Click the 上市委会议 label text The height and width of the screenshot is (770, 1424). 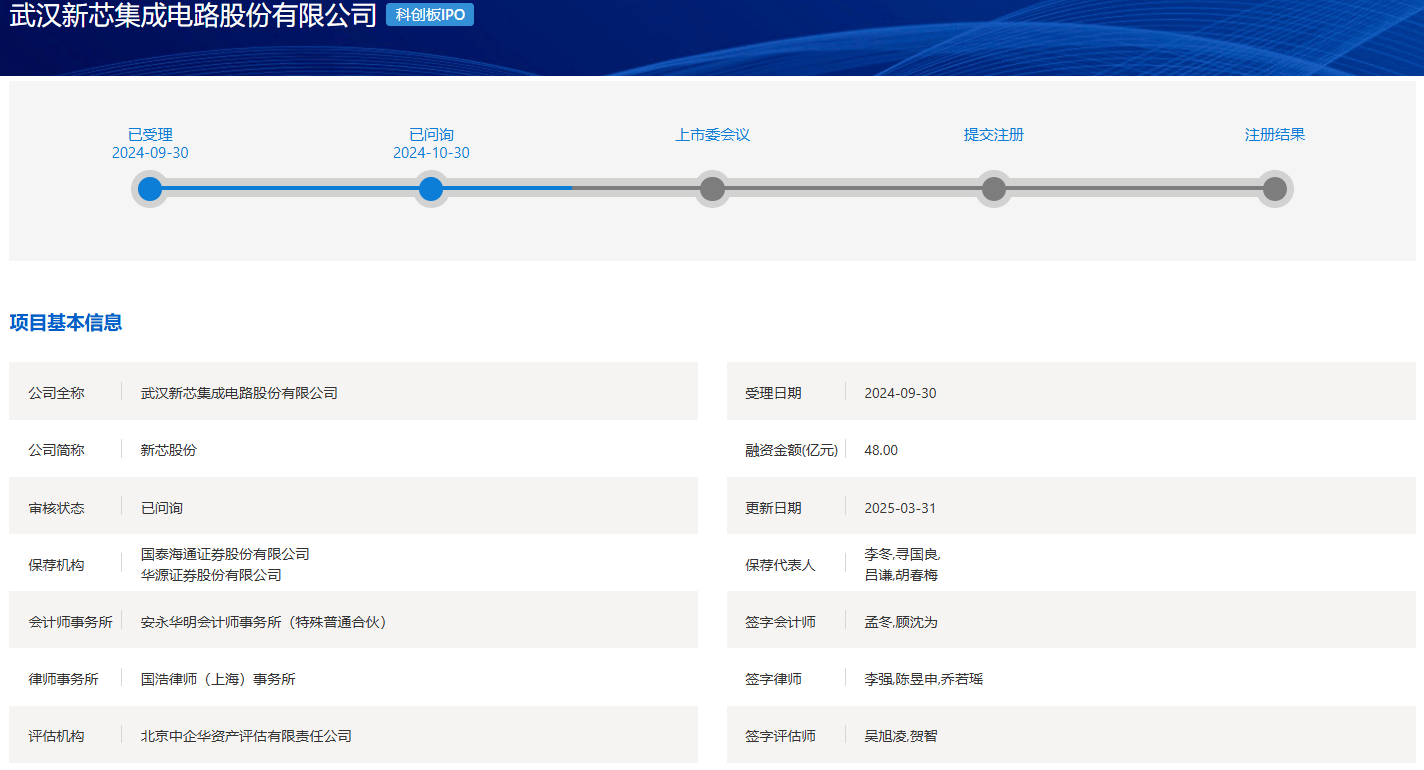712,135
